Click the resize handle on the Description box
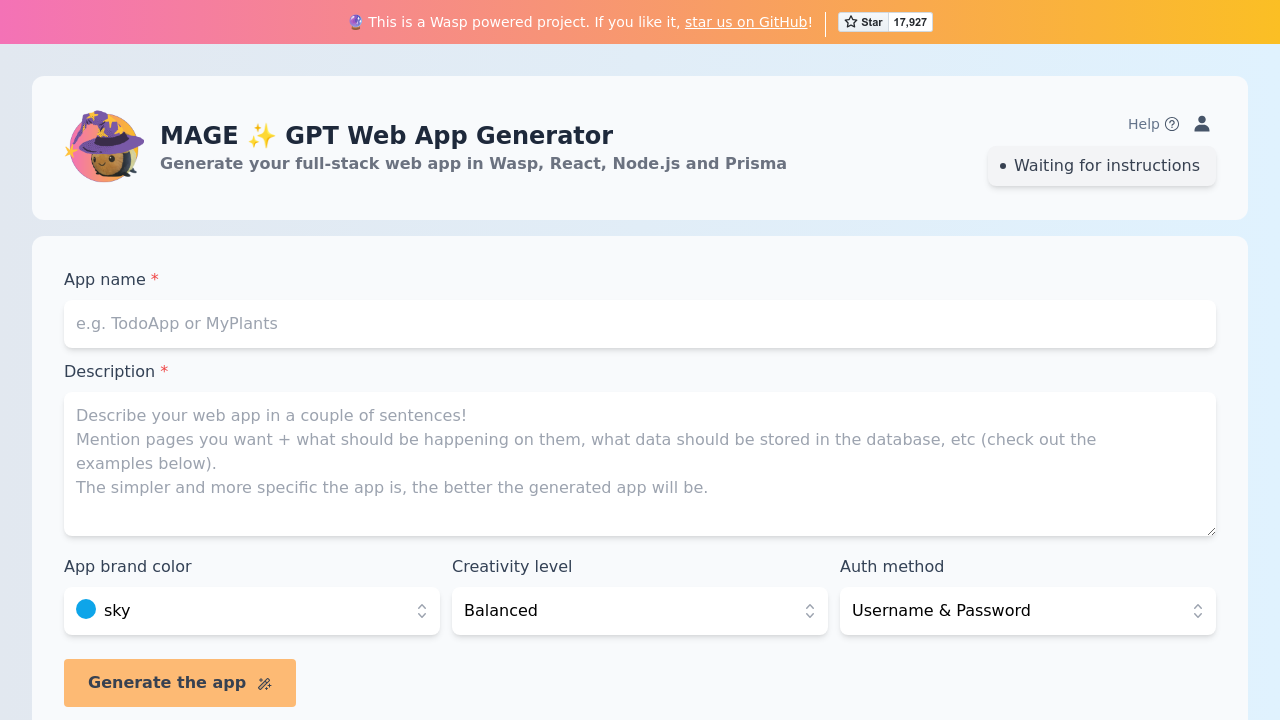The height and width of the screenshot is (720, 1280). 1211,530
